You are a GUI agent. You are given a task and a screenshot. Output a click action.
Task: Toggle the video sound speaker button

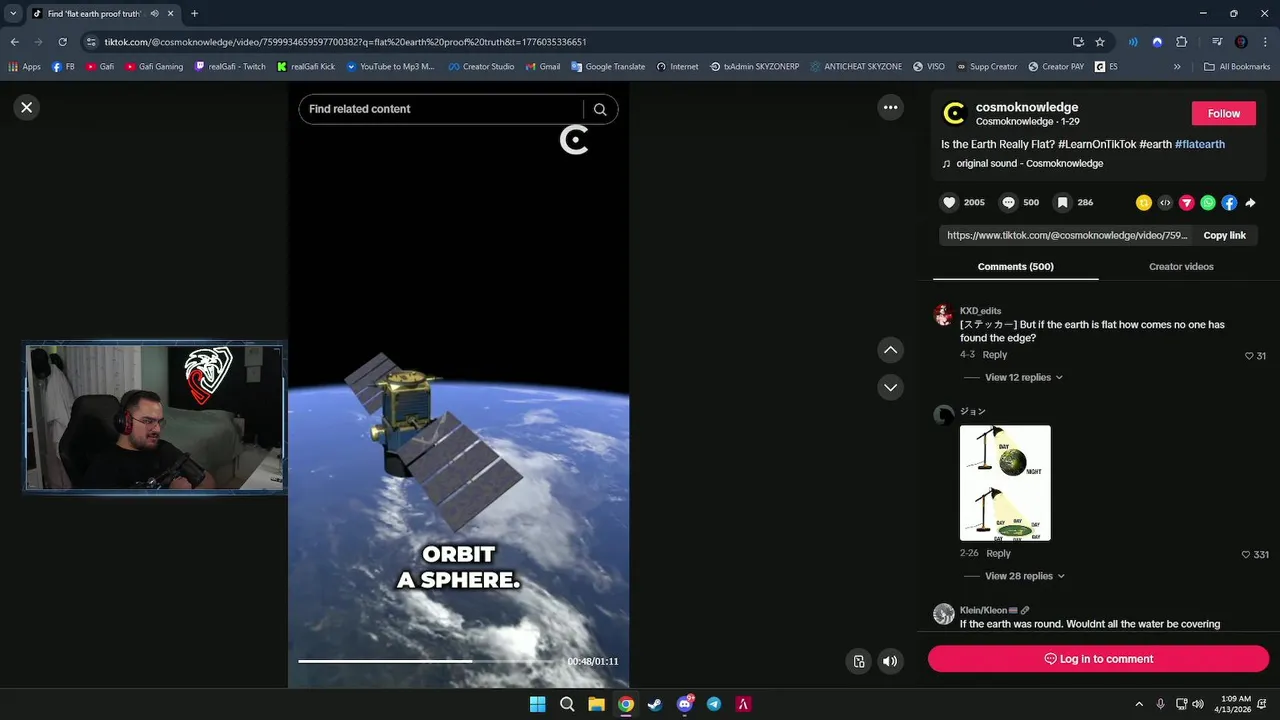890,661
